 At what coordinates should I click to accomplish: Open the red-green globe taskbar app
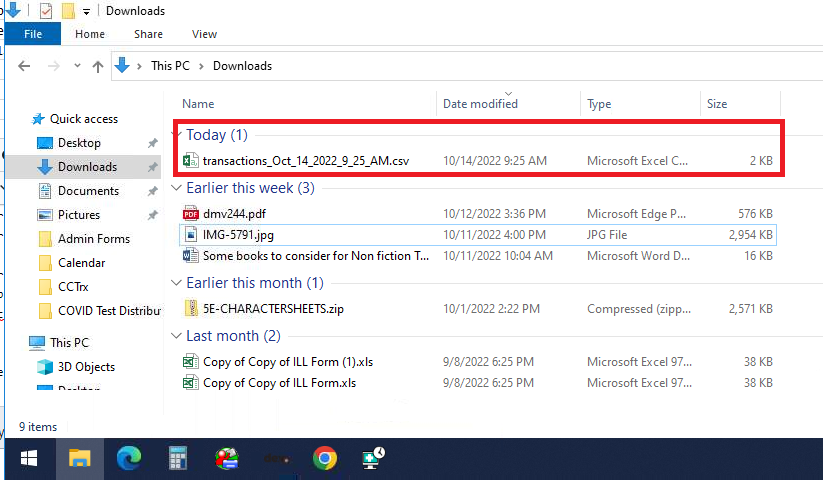(227, 459)
